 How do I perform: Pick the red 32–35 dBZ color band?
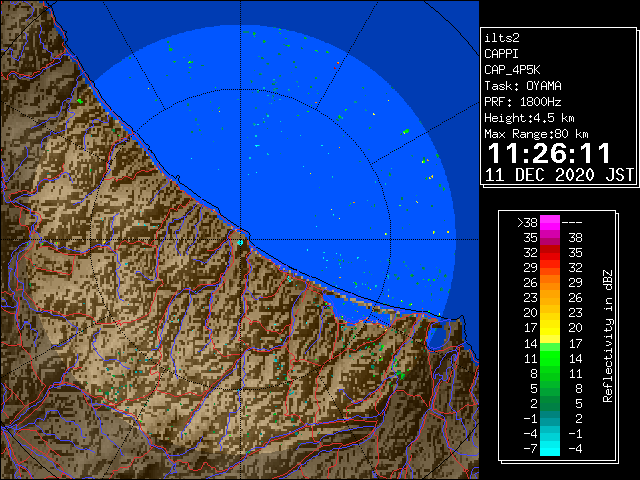point(550,253)
